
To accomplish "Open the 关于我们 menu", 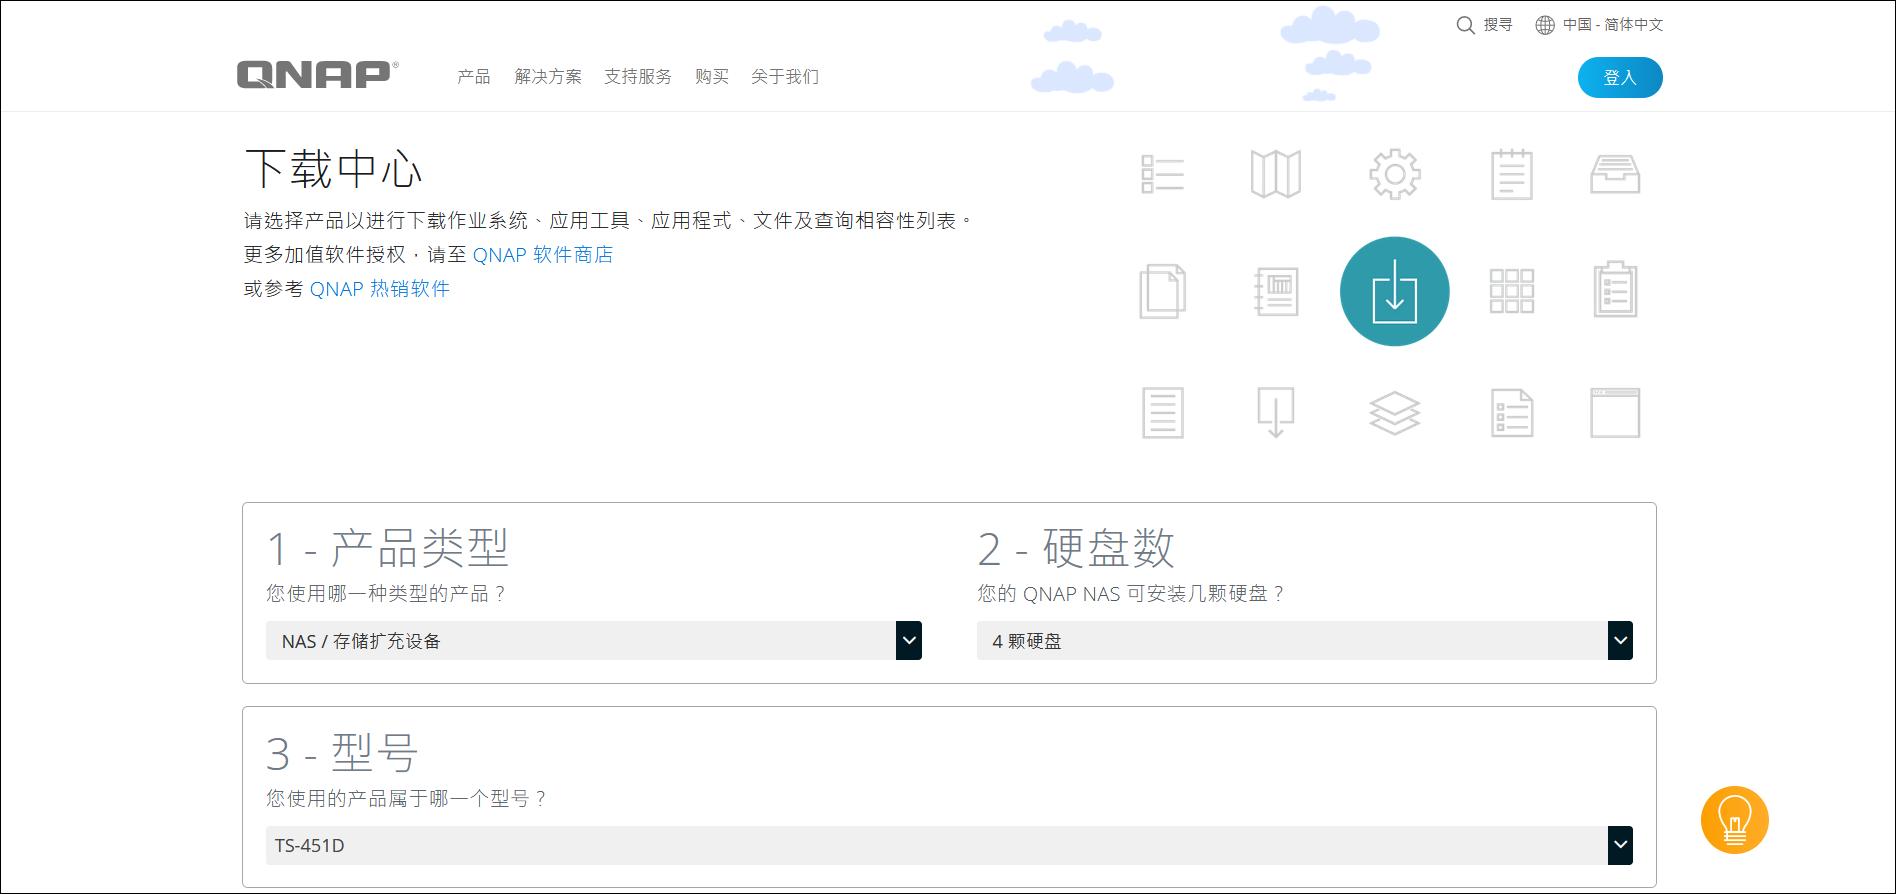I will coord(784,76).
